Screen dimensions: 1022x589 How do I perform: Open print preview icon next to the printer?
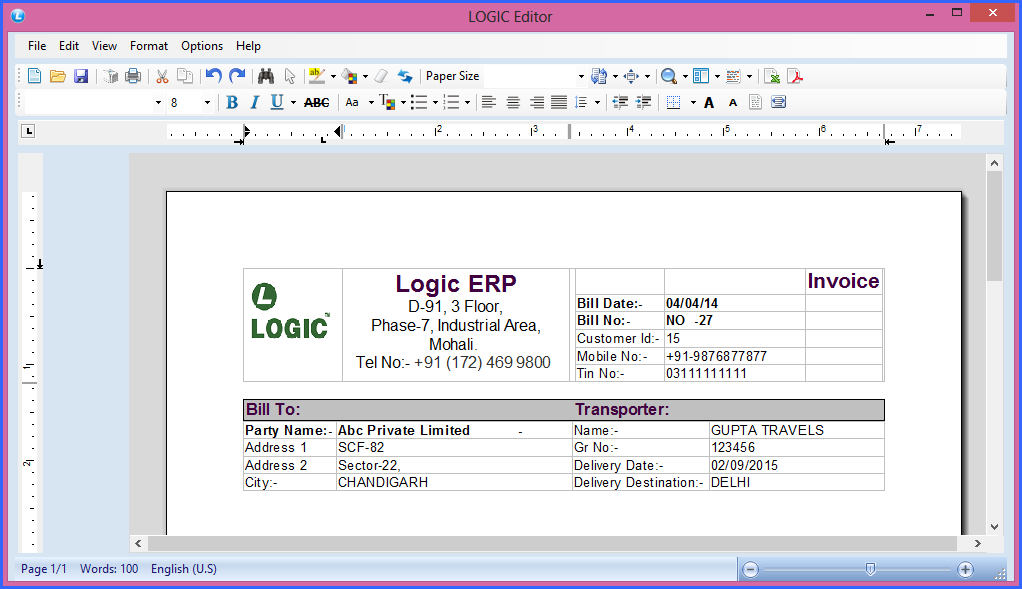click(110, 76)
